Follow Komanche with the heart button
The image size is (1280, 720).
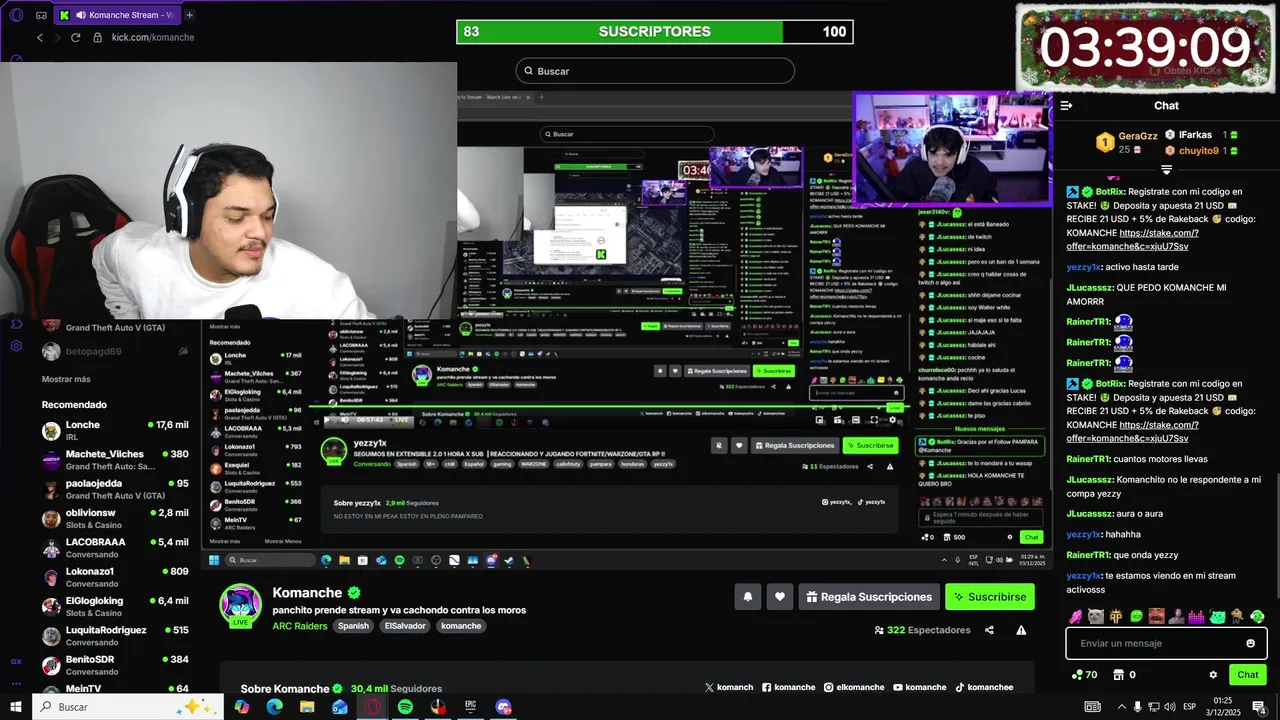(780, 597)
